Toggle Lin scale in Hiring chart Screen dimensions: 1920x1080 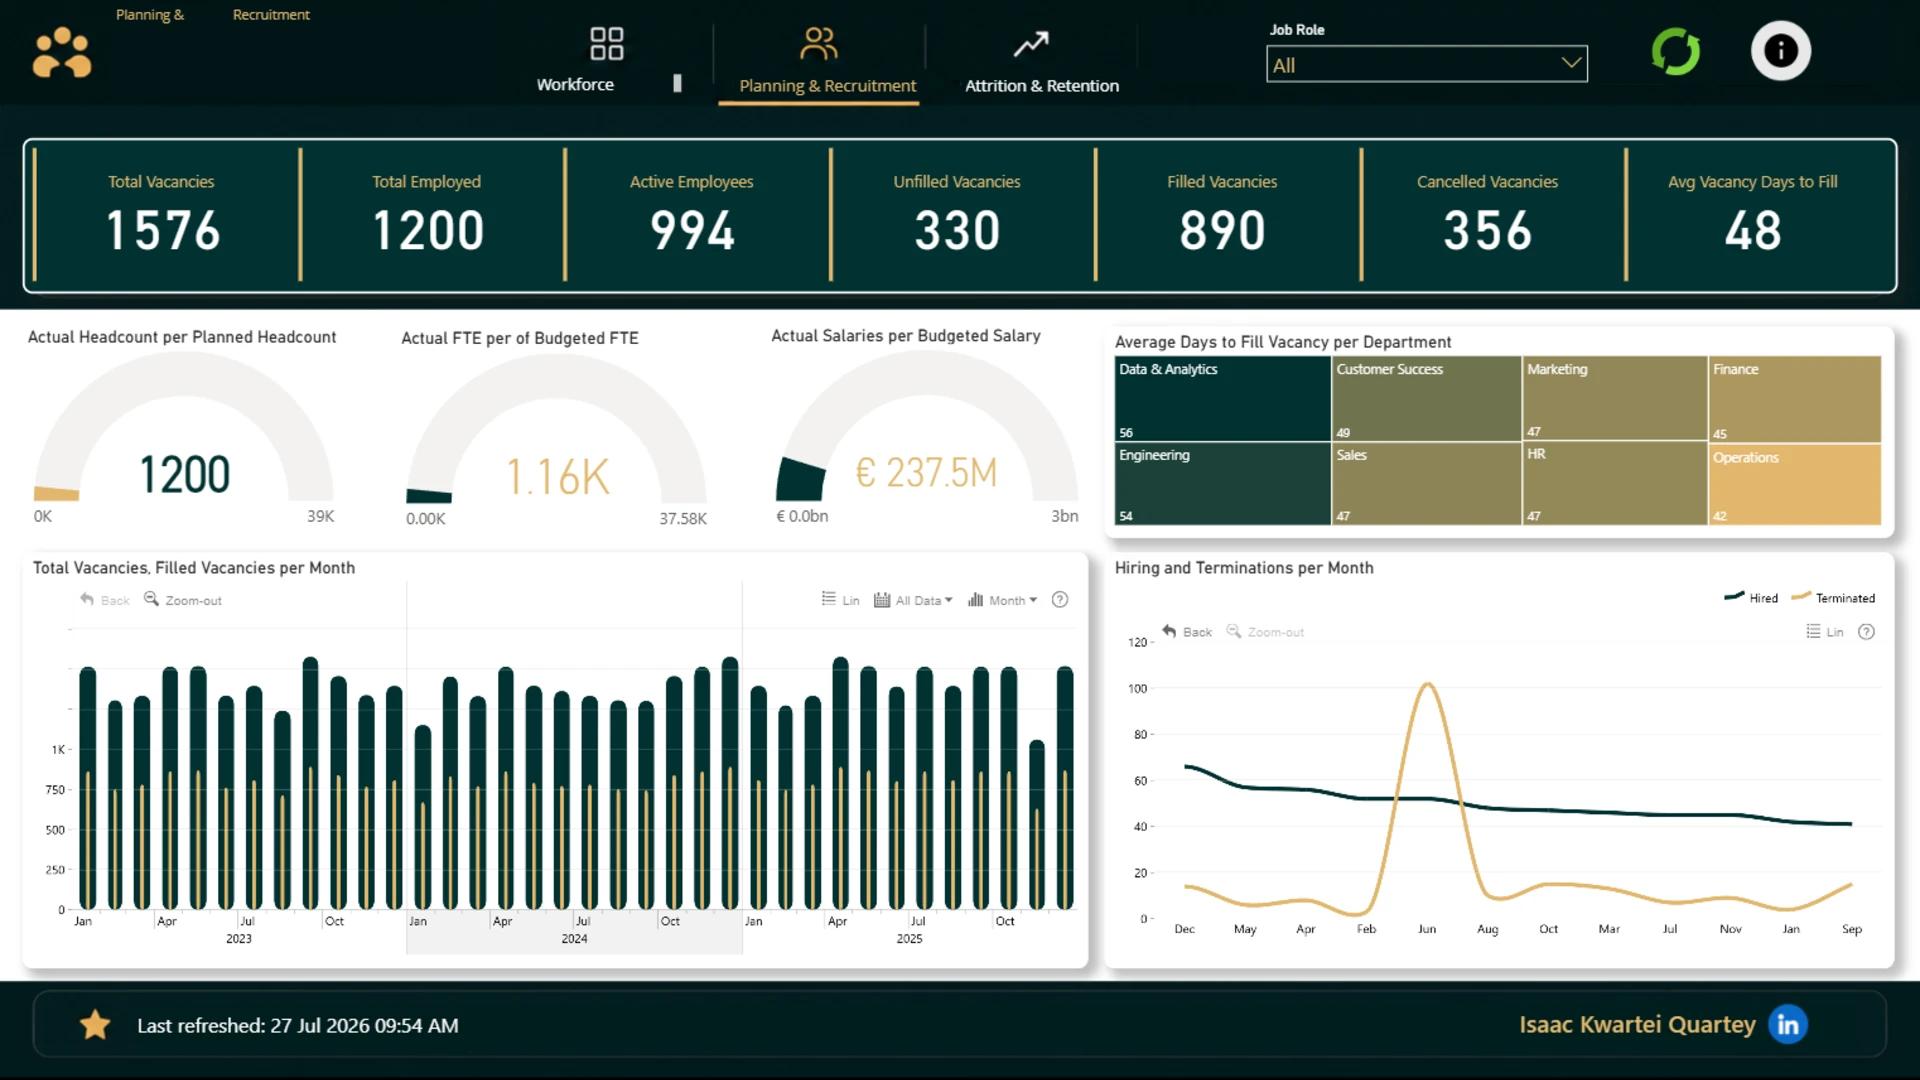[x=1825, y=632]
